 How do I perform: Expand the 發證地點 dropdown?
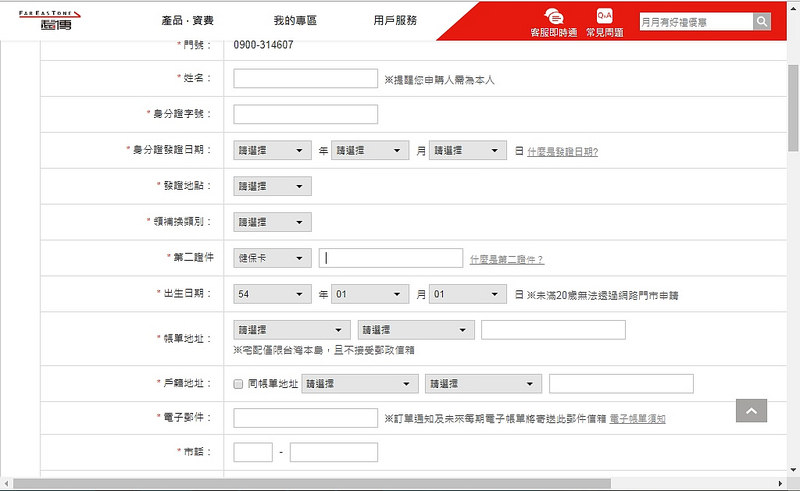point(272,186)
